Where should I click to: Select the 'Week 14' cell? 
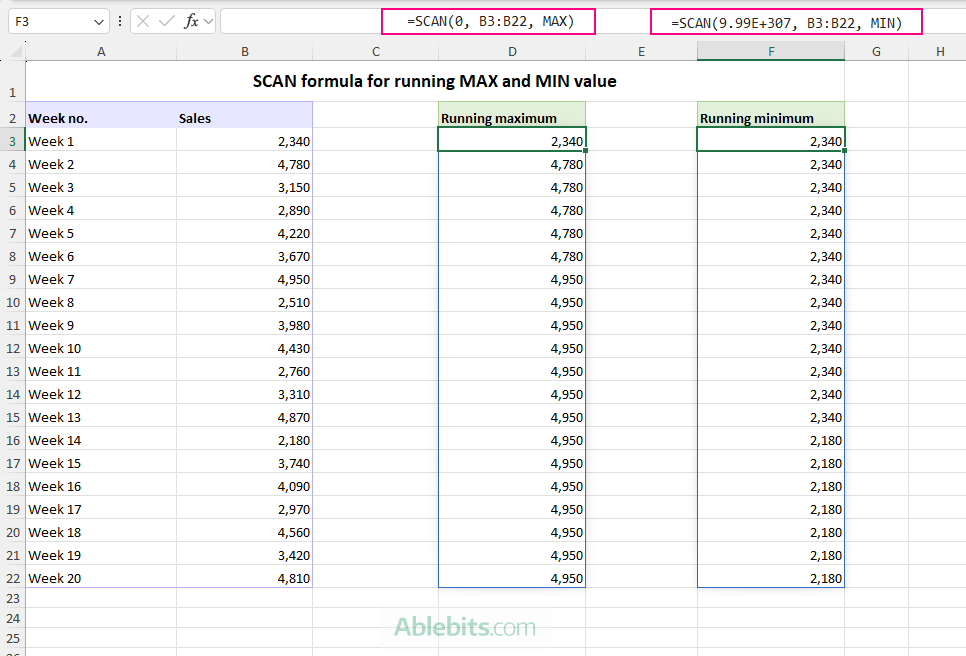(101, 440)
